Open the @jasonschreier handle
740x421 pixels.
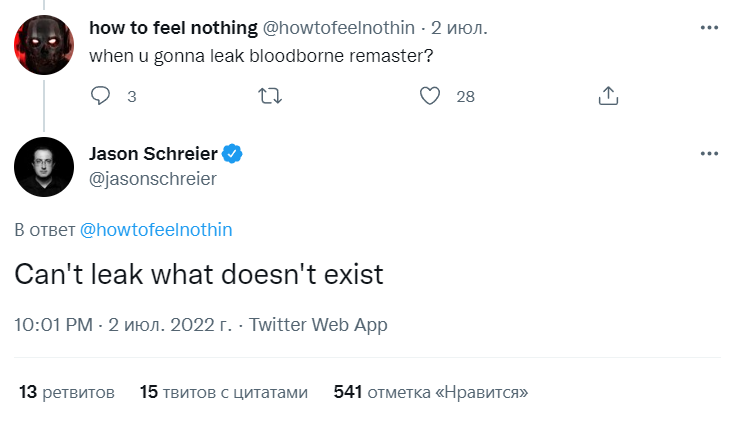(x=153, y=179)
